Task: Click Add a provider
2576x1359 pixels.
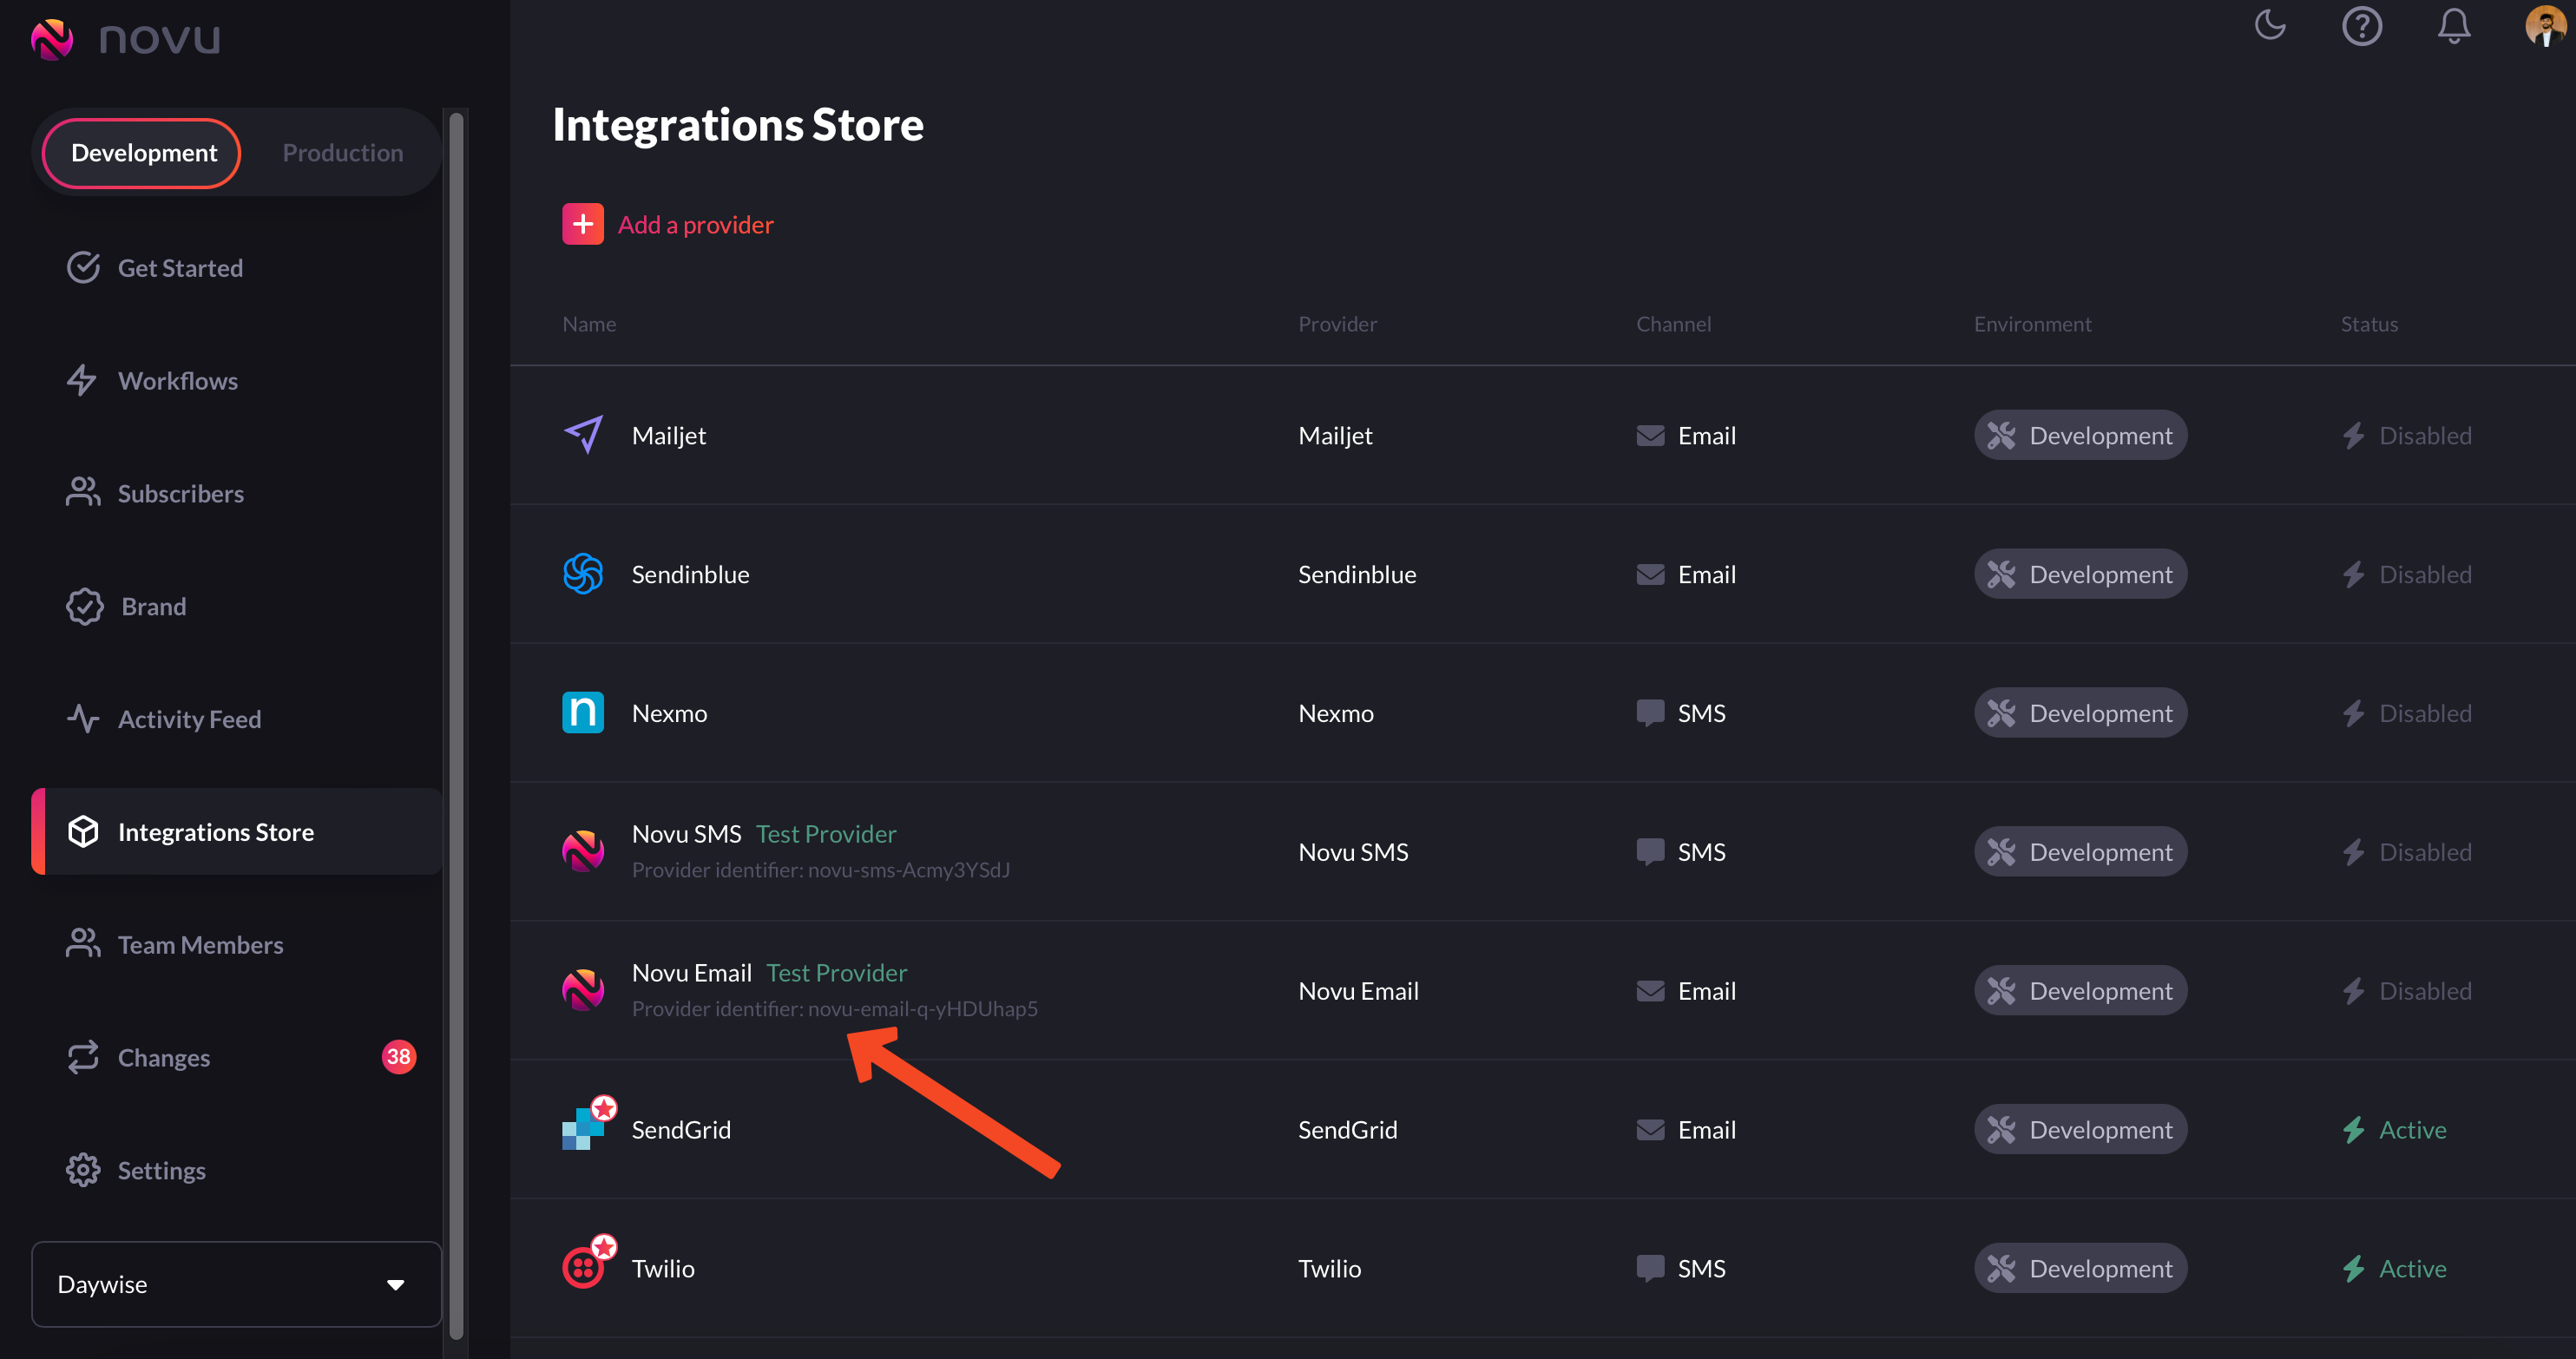Action: click(668, 224)
